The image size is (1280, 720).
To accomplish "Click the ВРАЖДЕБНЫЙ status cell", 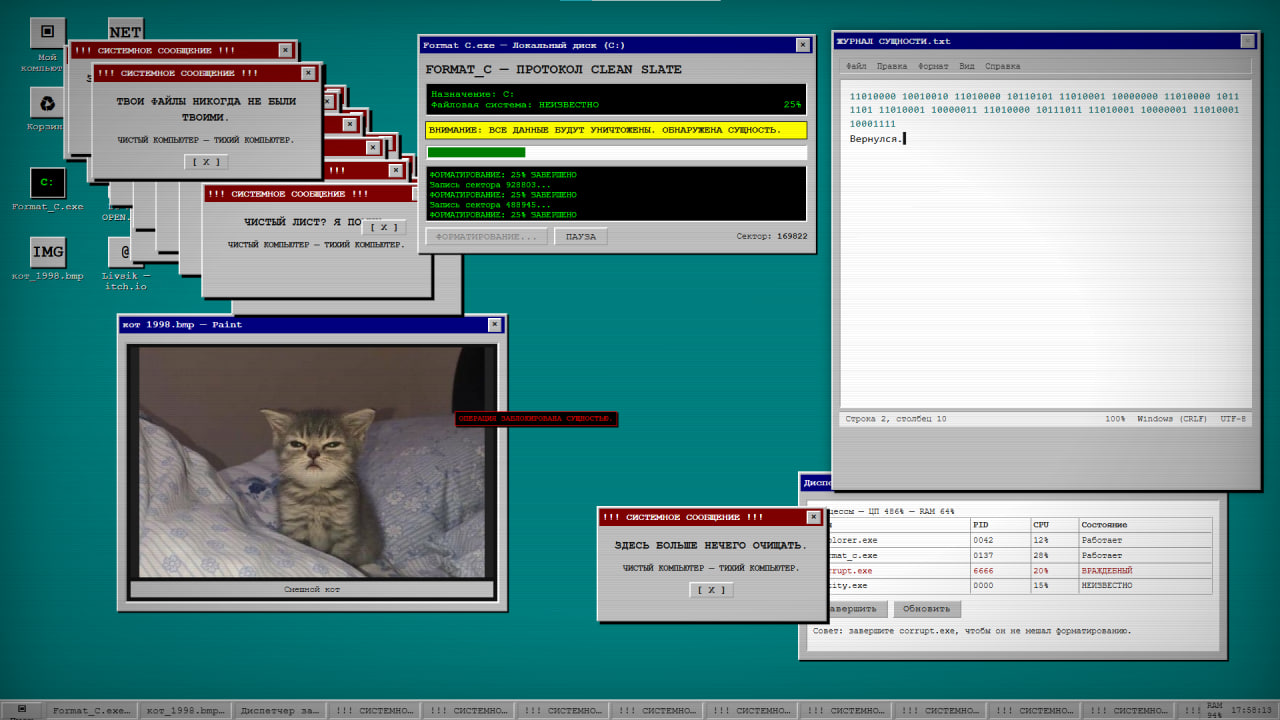I will 1106,570.
